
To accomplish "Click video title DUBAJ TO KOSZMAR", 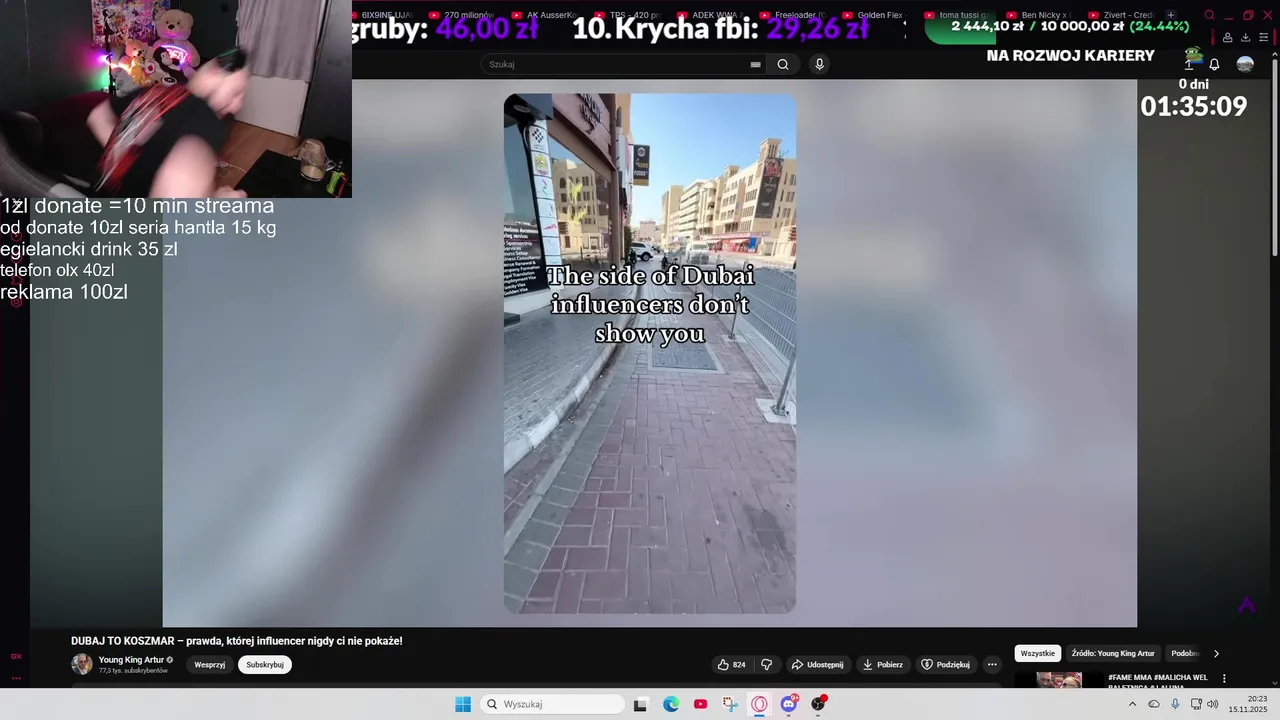I will [x=237, y=641].
